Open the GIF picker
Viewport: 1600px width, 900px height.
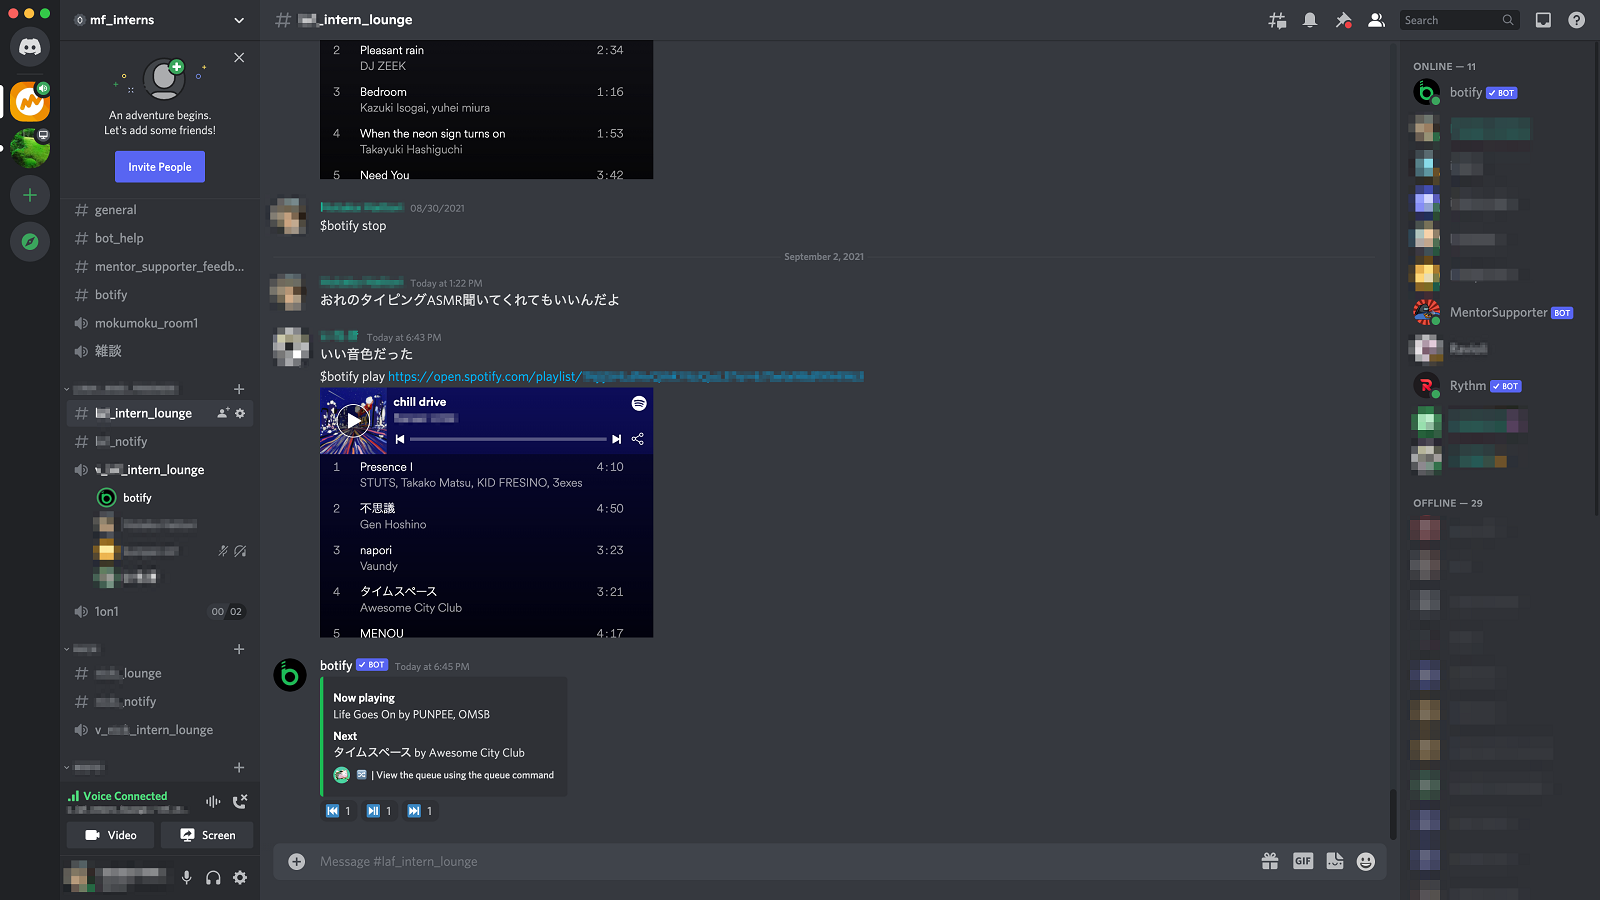pos(1303,861)
